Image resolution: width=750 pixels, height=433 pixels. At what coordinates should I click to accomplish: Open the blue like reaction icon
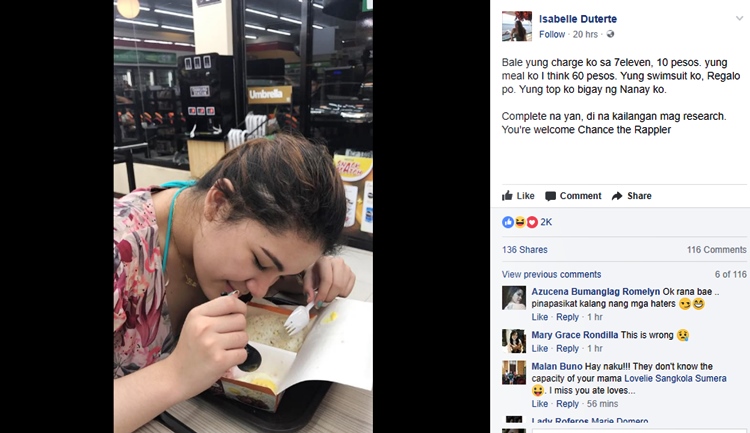click(x=507, y=222)
